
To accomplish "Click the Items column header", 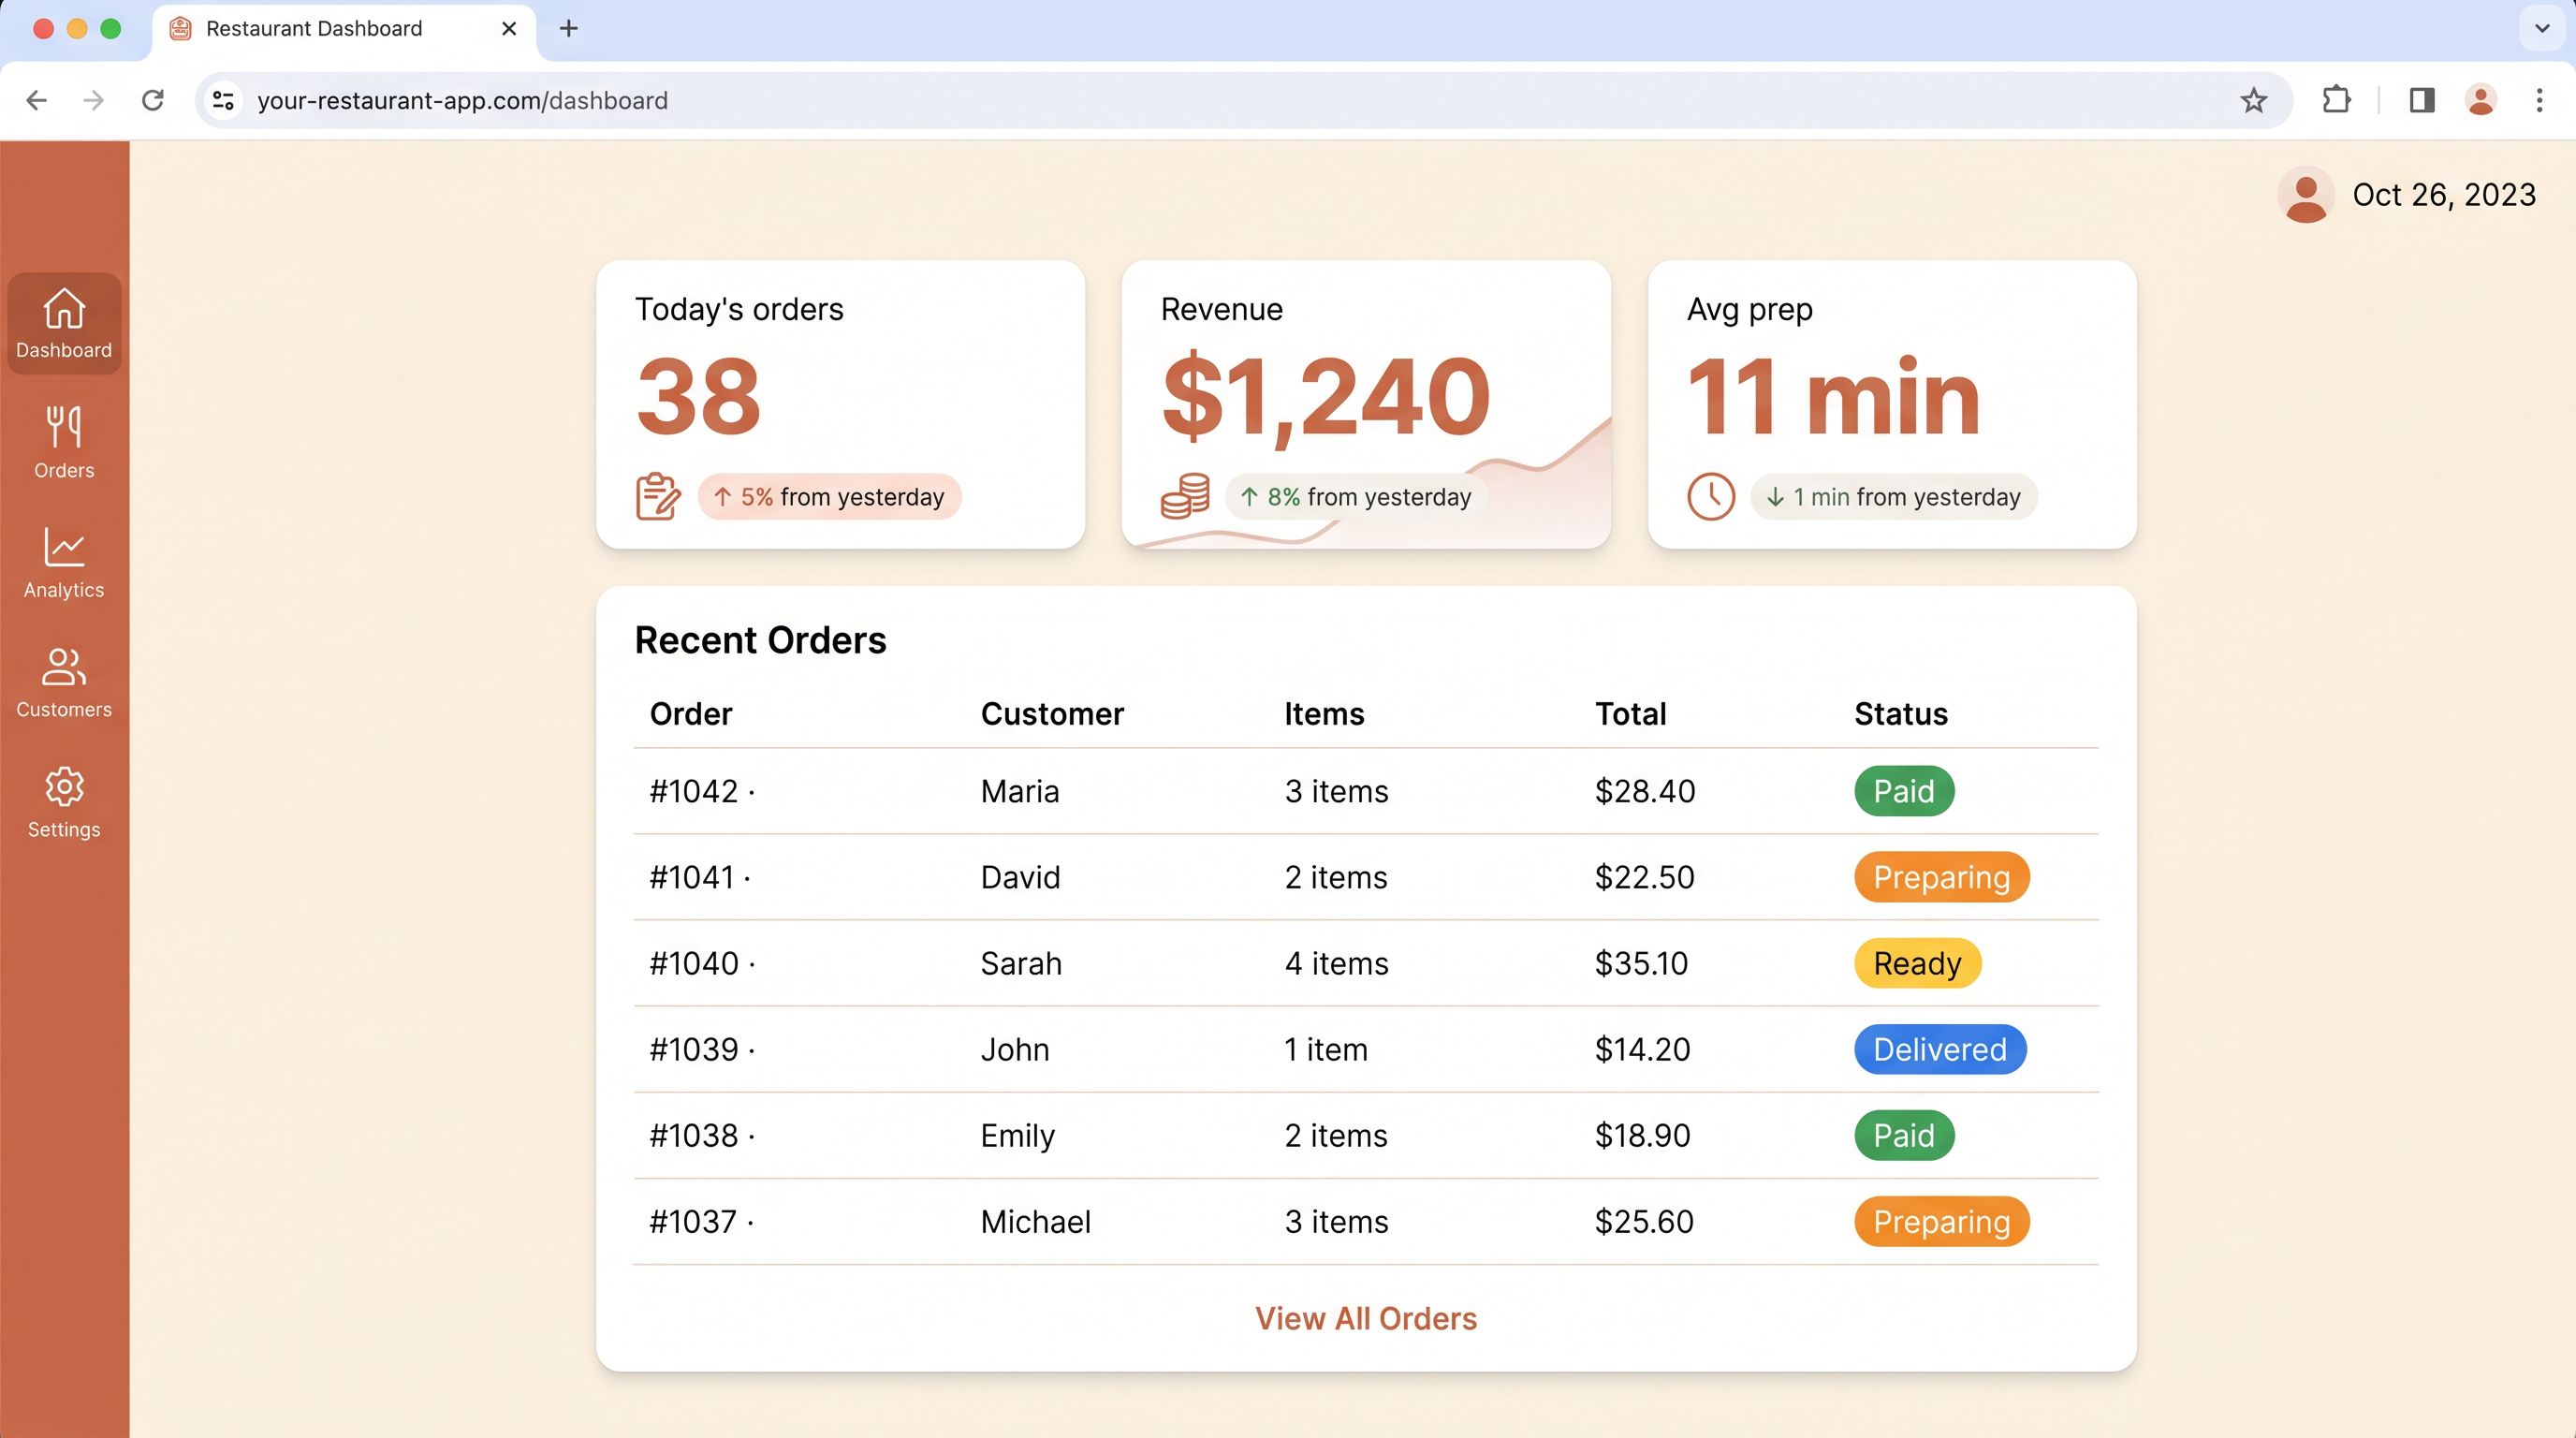I will click(x=1324, y=714).
